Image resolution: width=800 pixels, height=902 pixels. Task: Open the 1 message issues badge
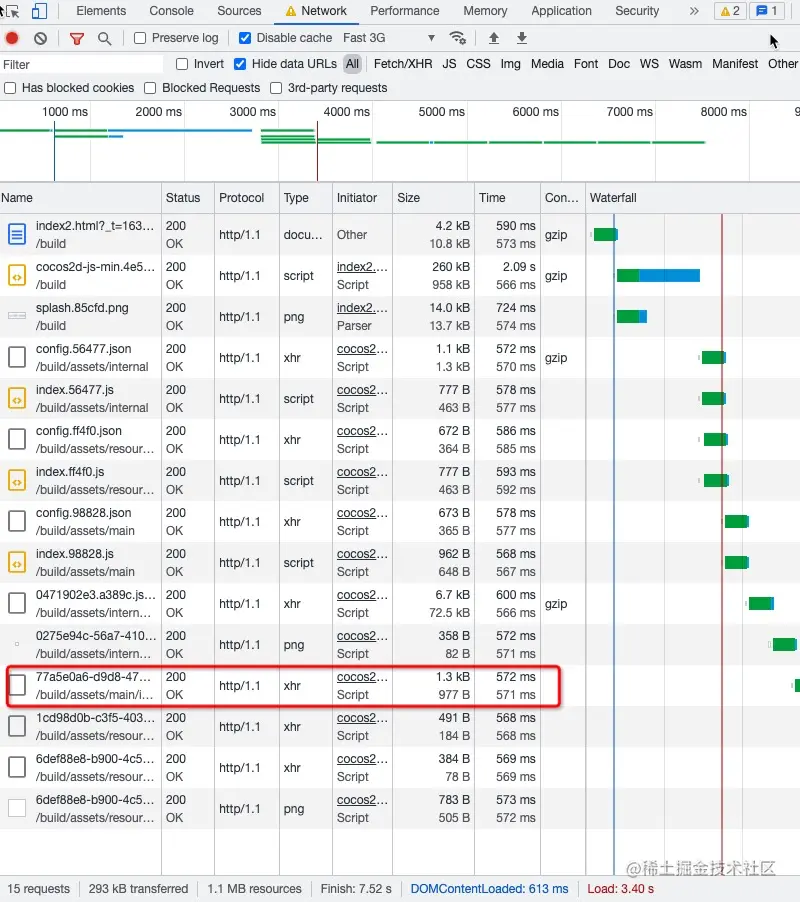point(767,11)
